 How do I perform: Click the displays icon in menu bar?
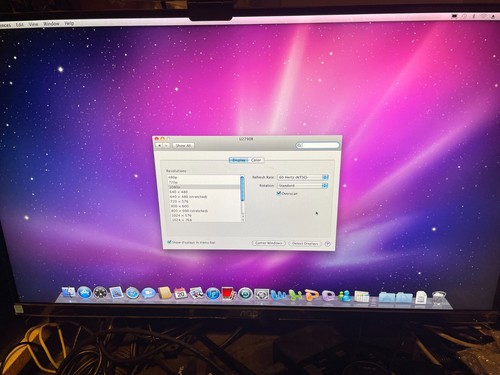pos(454,16)
